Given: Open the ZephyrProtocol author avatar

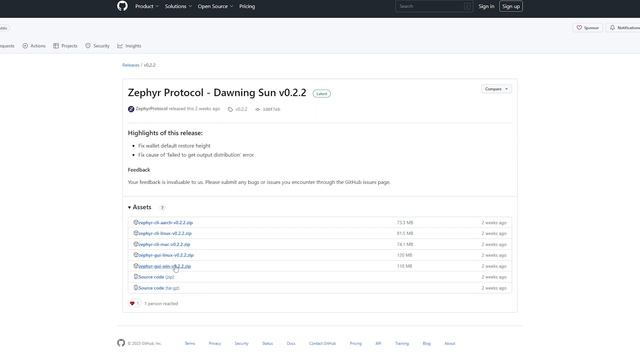Looking at the screenshot, I should click(131, 109).
